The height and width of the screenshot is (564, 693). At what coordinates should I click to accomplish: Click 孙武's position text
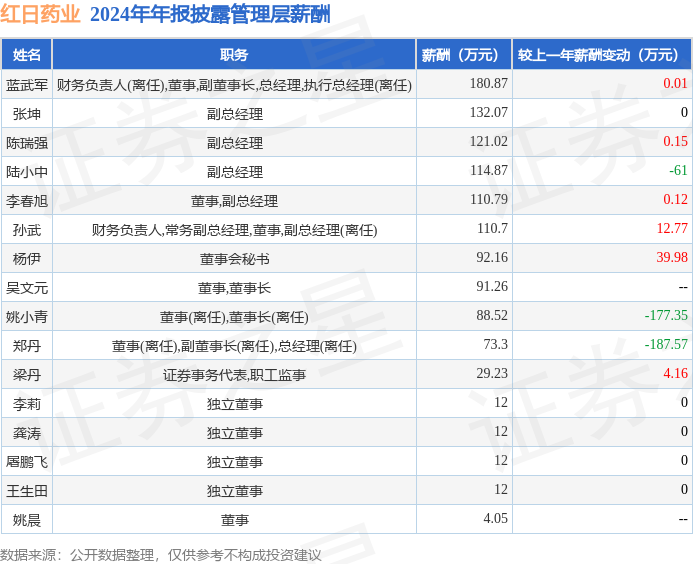[x=234, y=230]
